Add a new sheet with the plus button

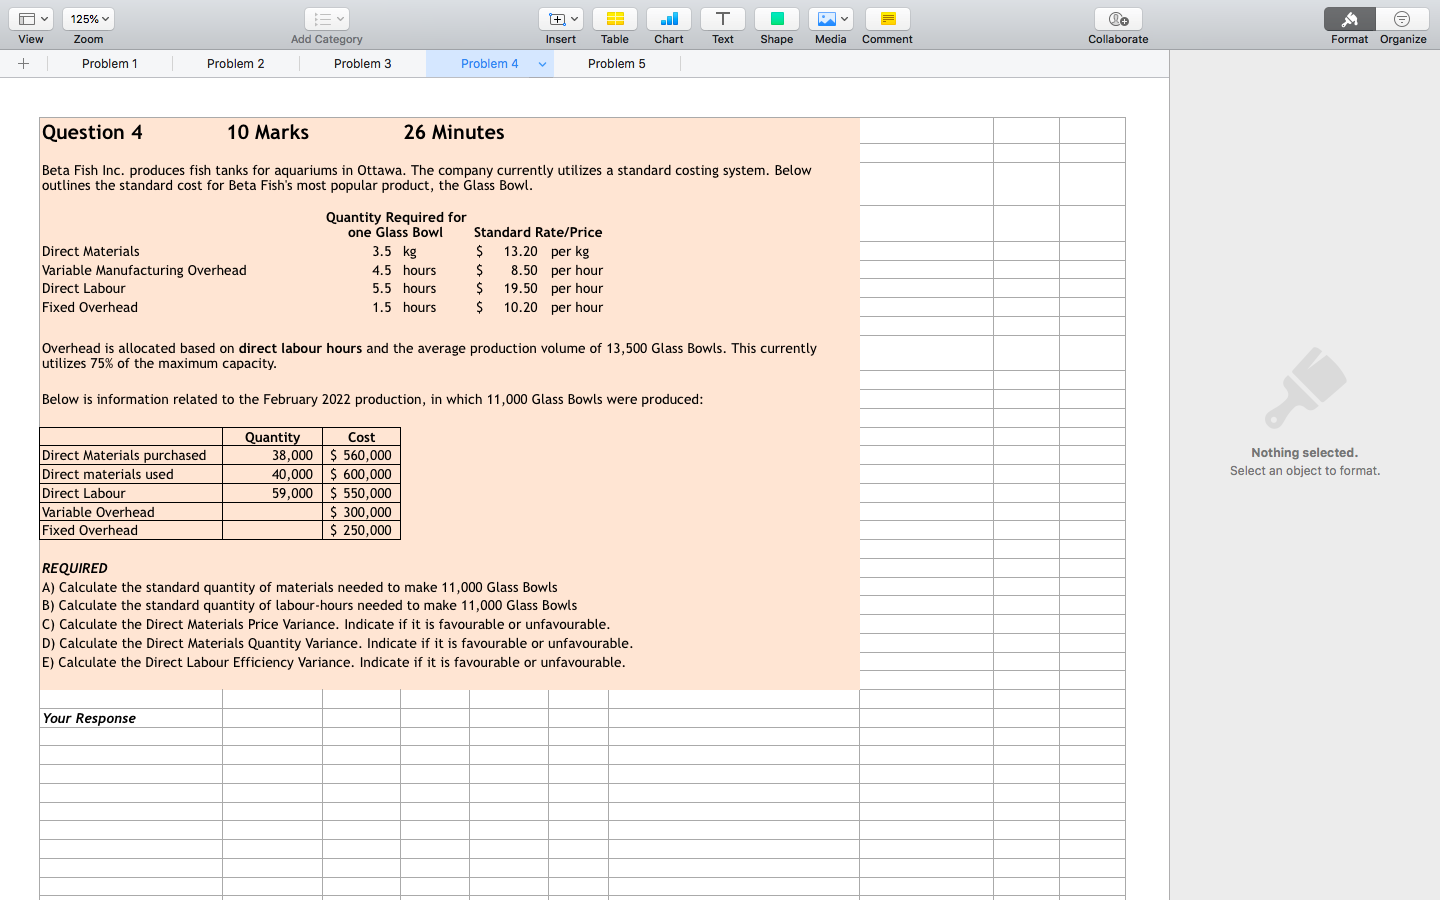23,63
